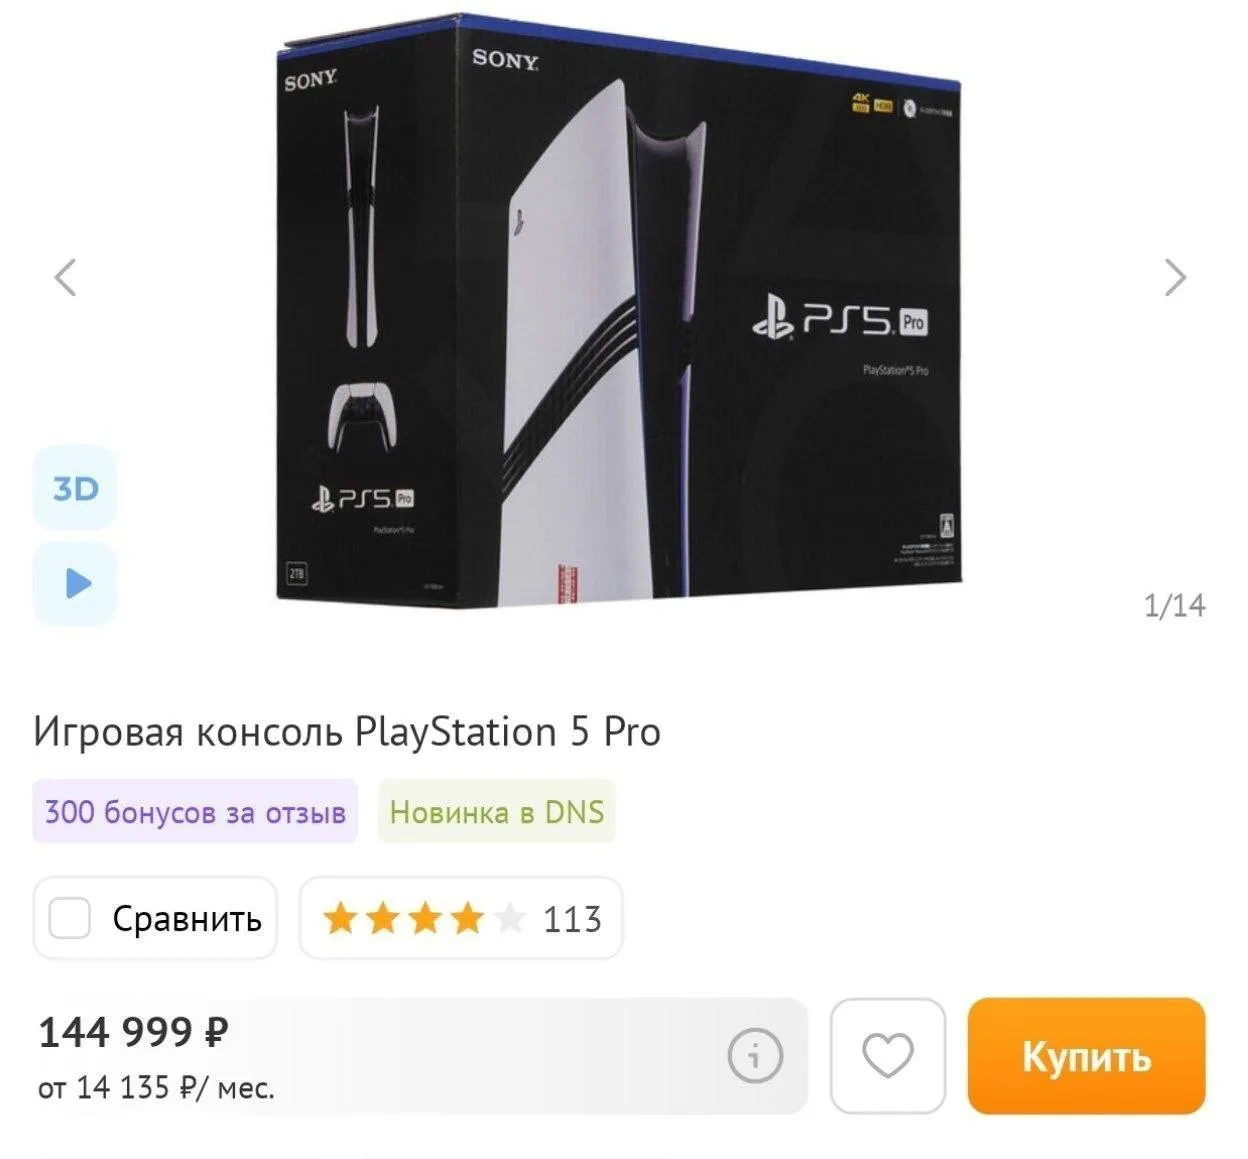The width and height of the screenshot is (1248, 1159).
Task: Click the fourth orange rating star
Action: click(467, 918)
